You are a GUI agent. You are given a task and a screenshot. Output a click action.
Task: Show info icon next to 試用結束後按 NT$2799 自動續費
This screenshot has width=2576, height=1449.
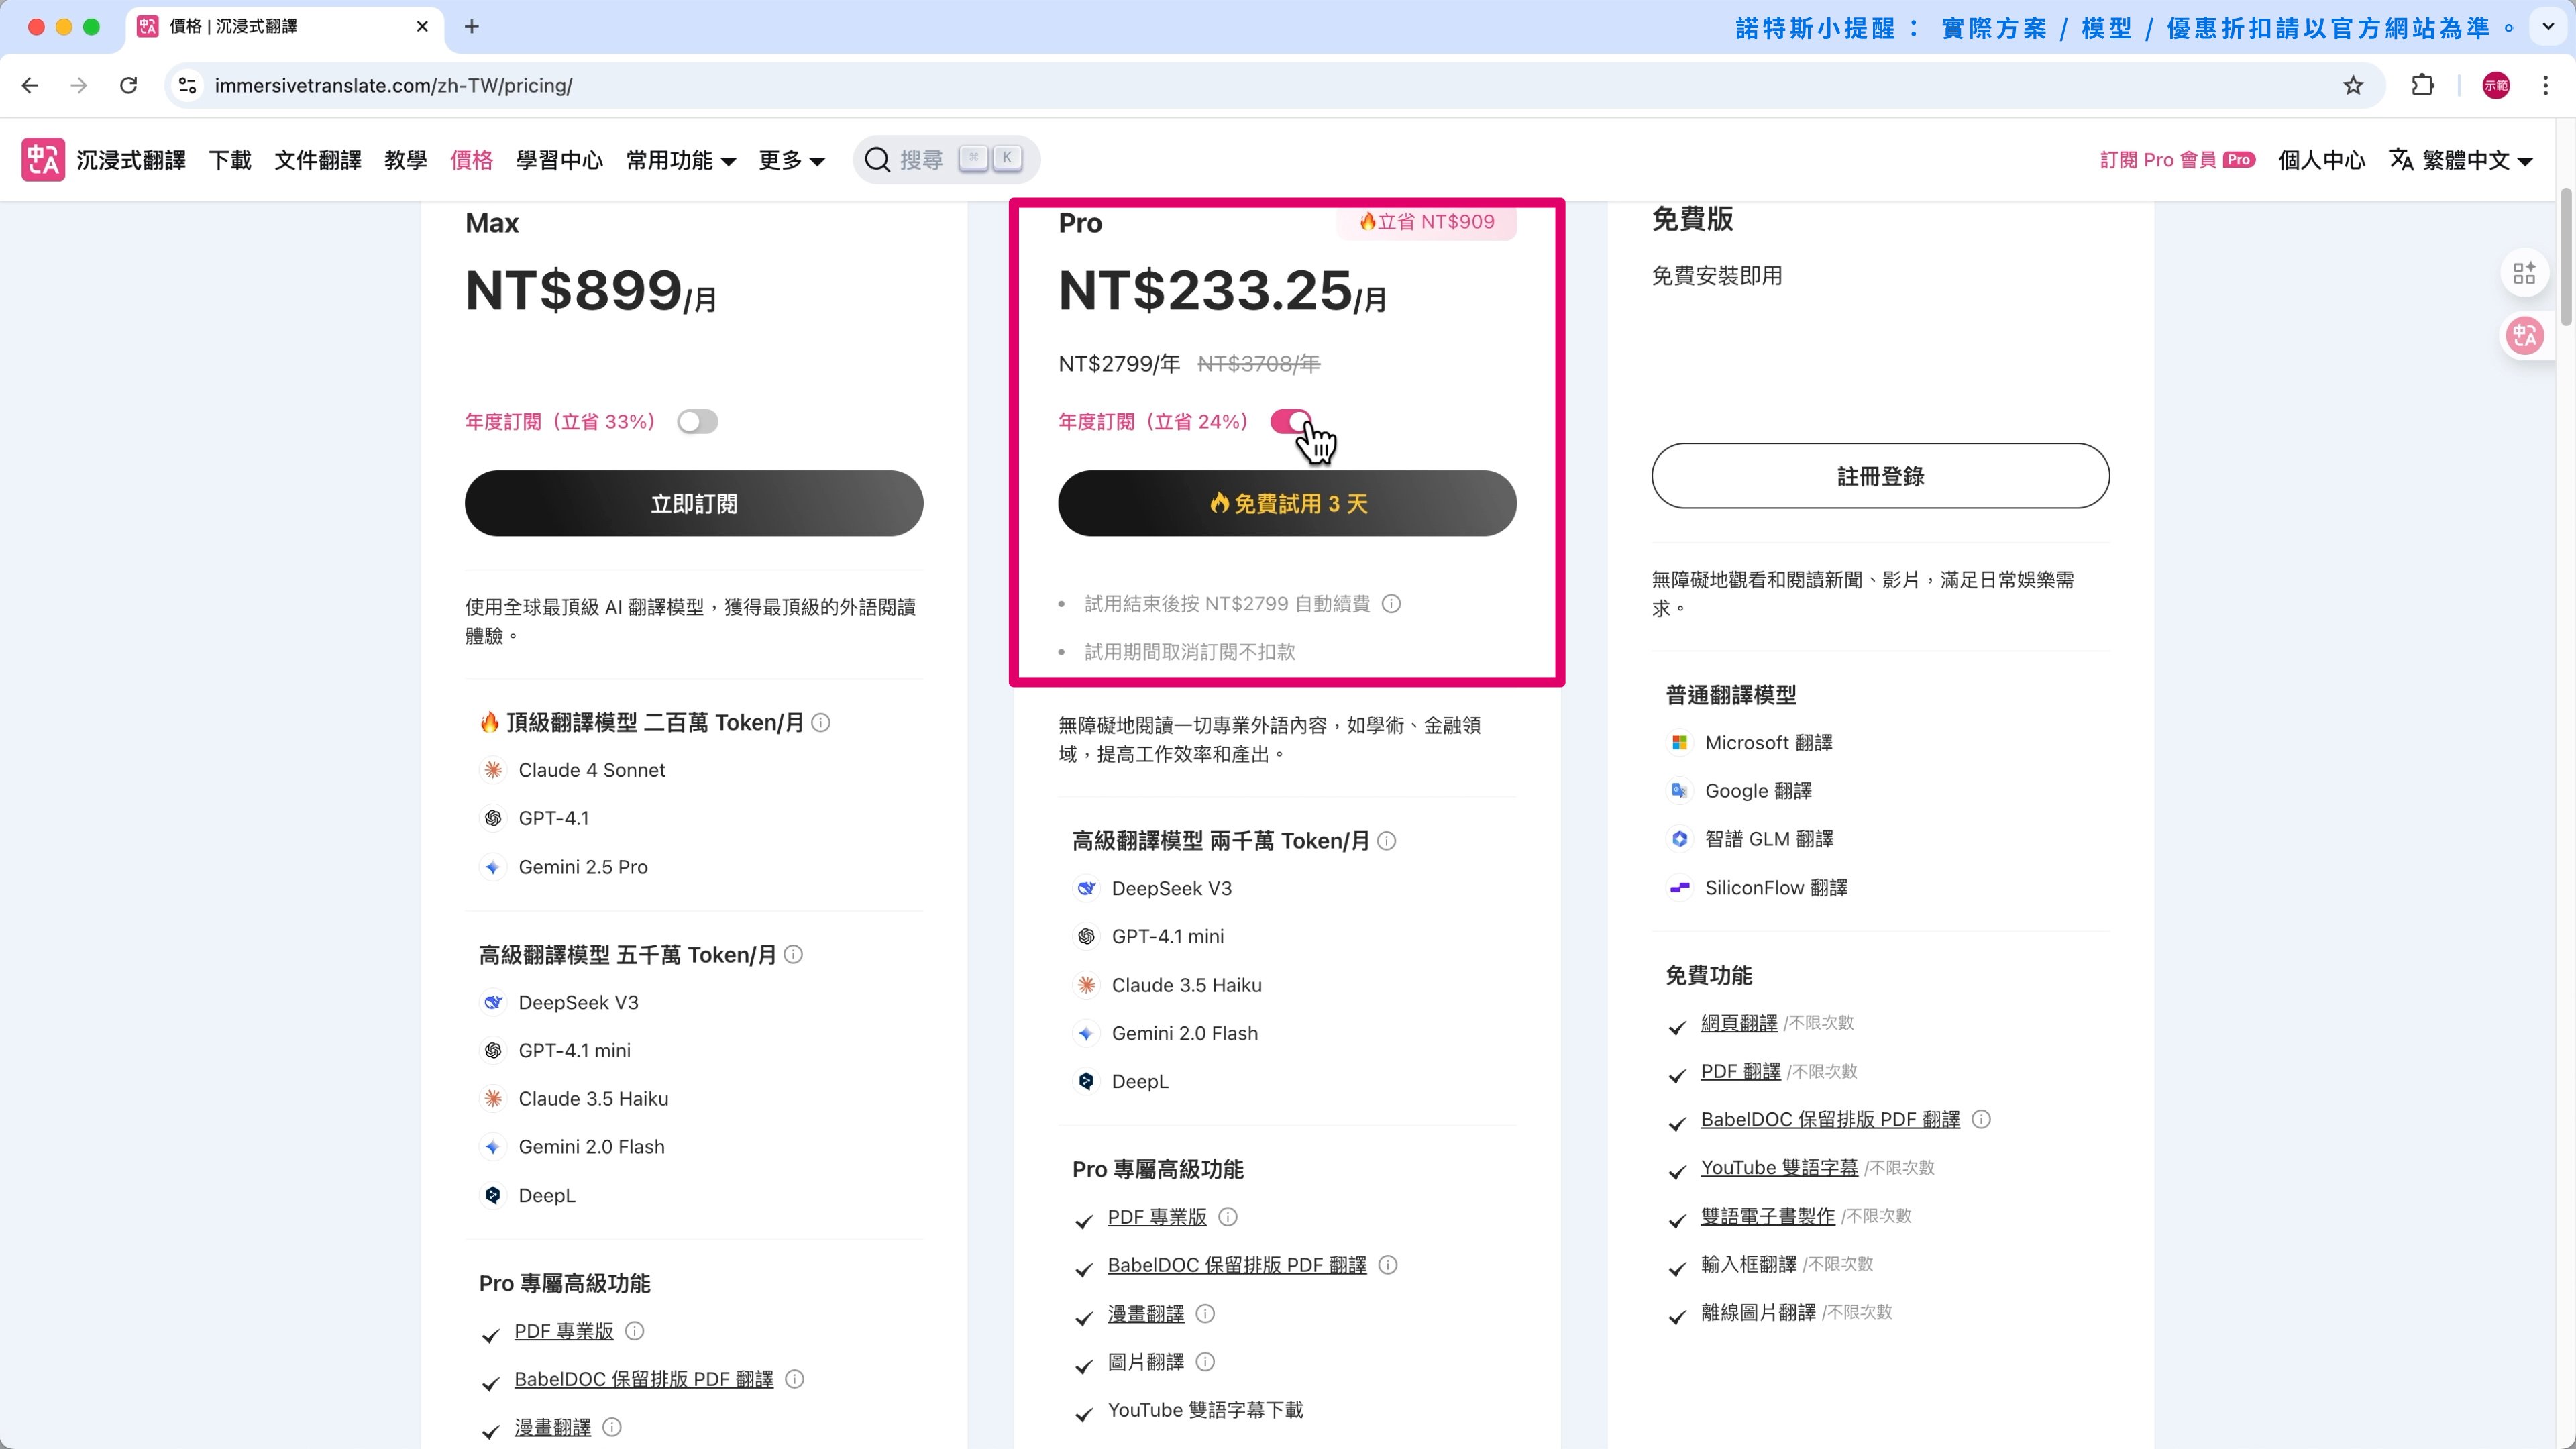pyautogui.click(x=1391, y=604)
